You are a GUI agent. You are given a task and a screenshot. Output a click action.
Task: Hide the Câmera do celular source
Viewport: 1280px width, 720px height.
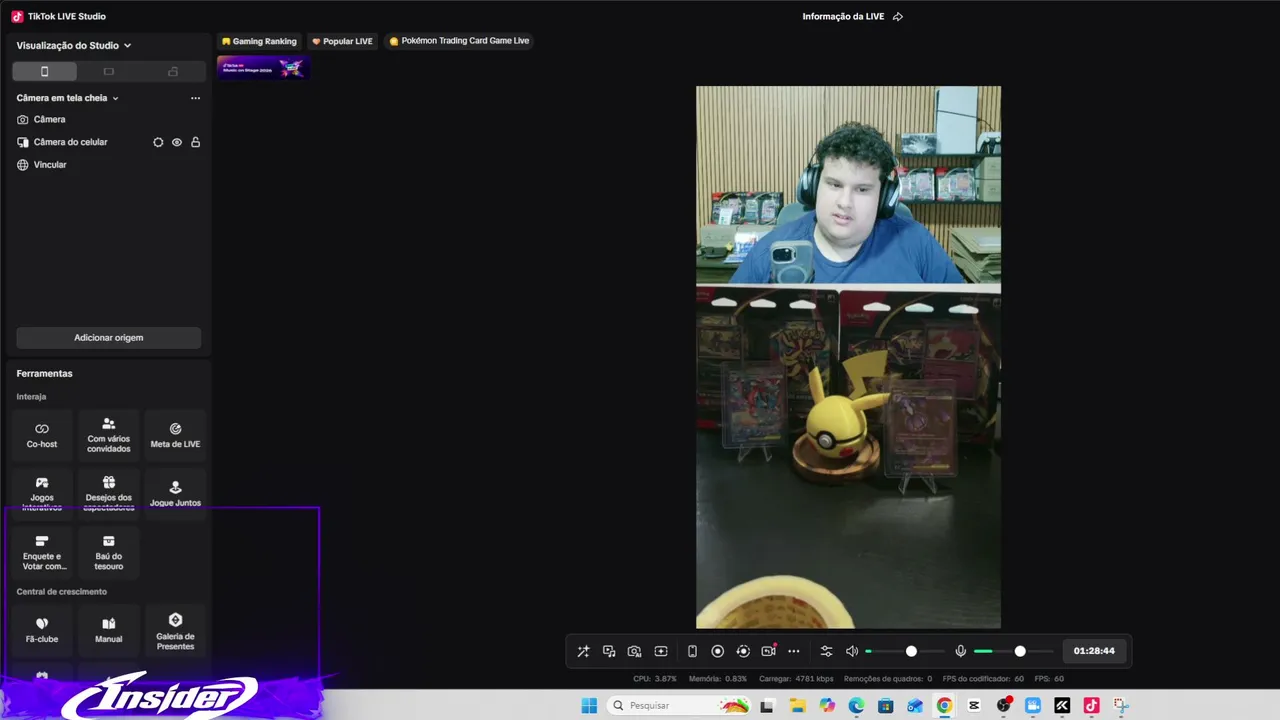point(177,142)
